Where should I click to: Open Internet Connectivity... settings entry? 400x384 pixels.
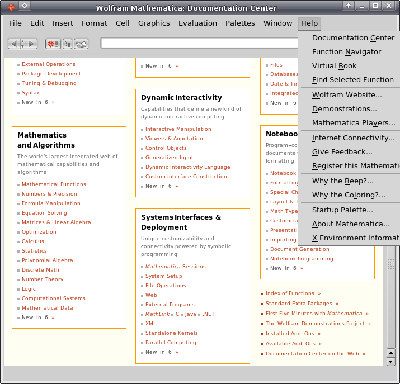click(350, 138)
